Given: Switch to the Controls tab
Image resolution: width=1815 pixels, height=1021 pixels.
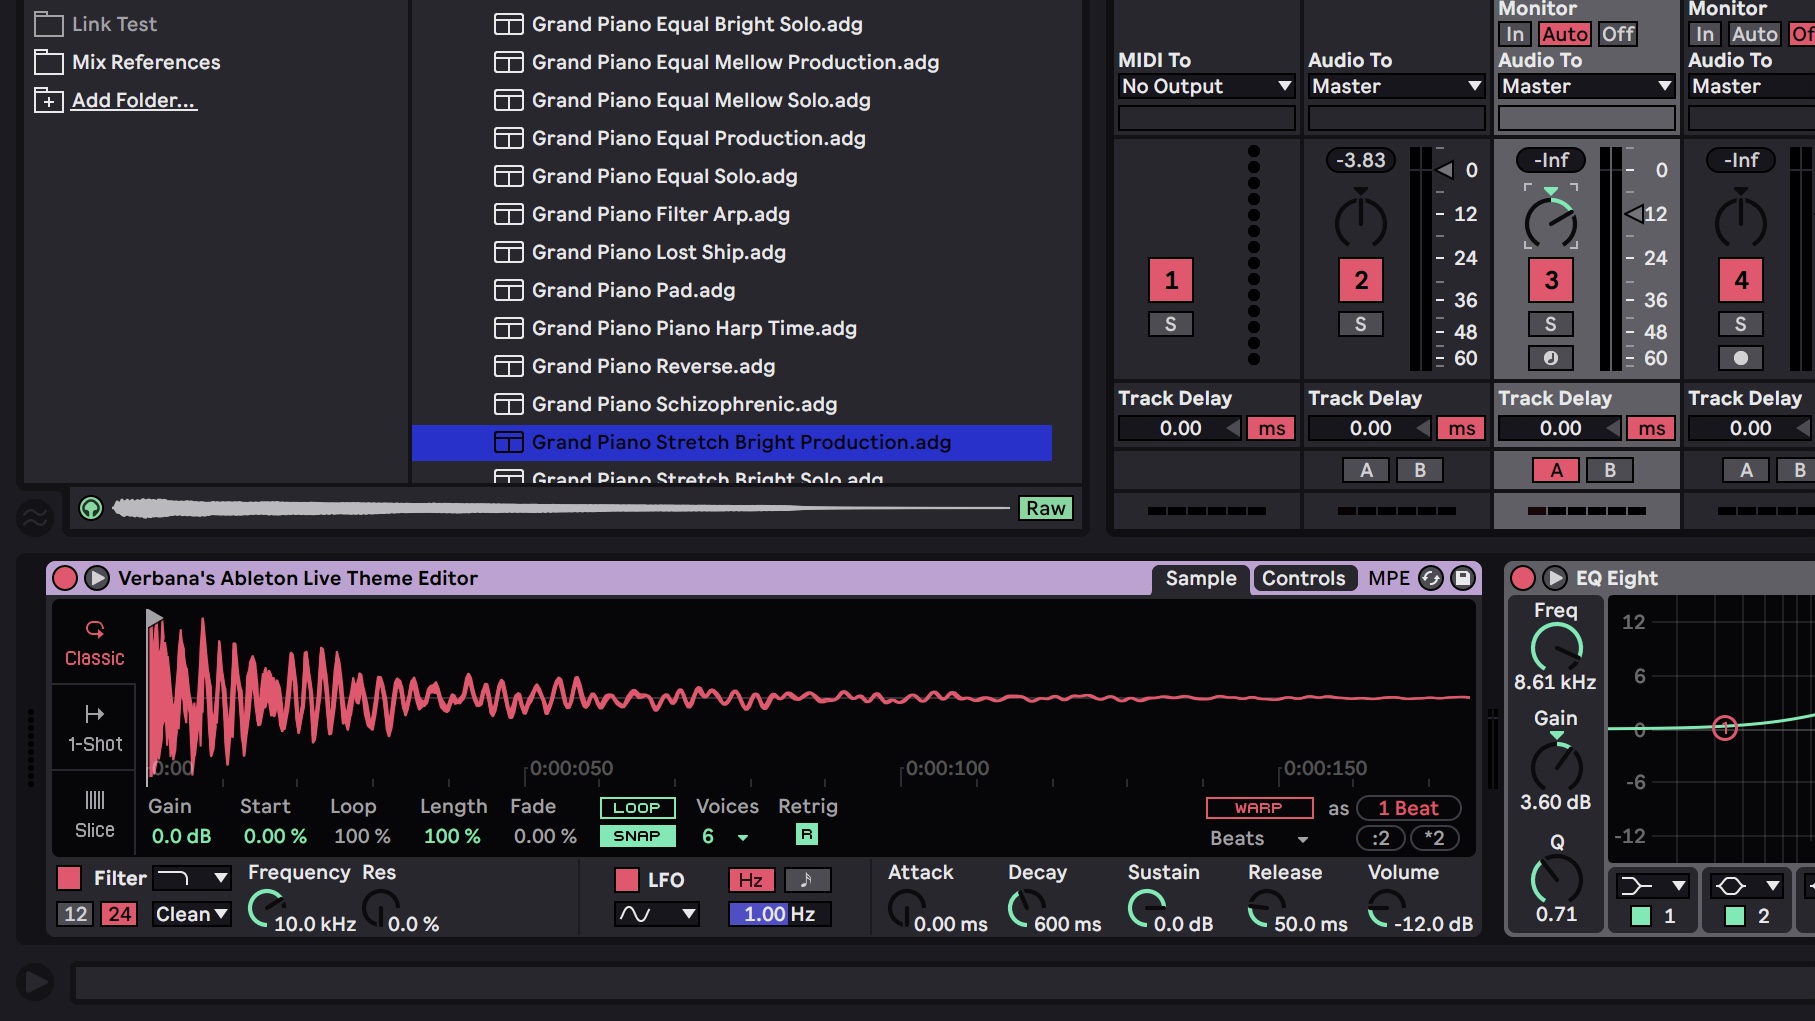Looking at the screenshot, I should [1303, 578].
